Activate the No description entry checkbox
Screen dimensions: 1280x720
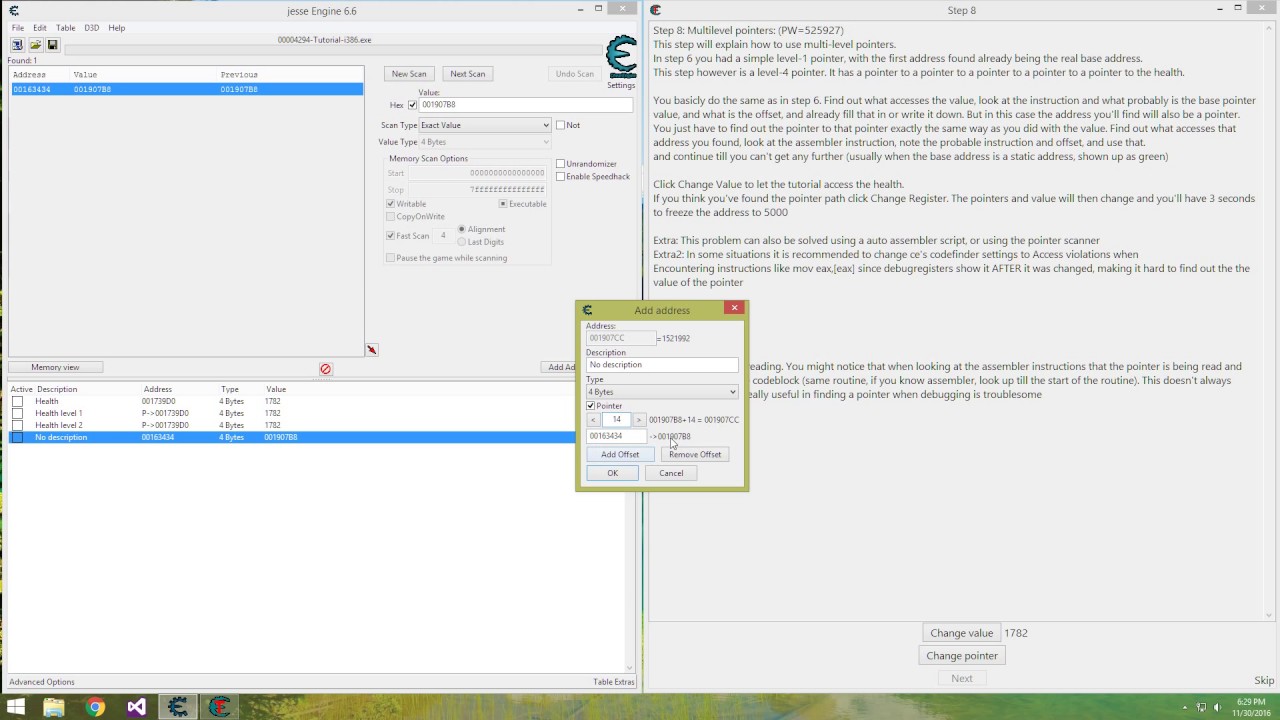17,437
